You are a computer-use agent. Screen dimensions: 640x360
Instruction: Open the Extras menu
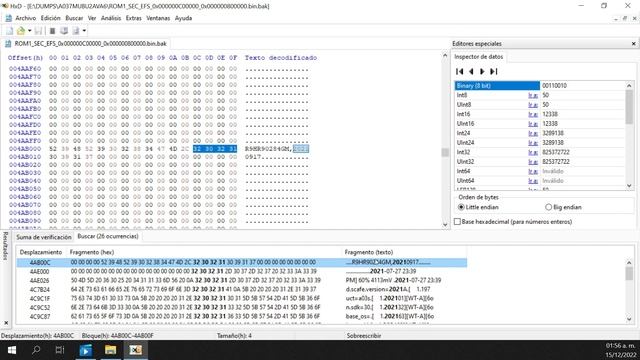[133, 18]
